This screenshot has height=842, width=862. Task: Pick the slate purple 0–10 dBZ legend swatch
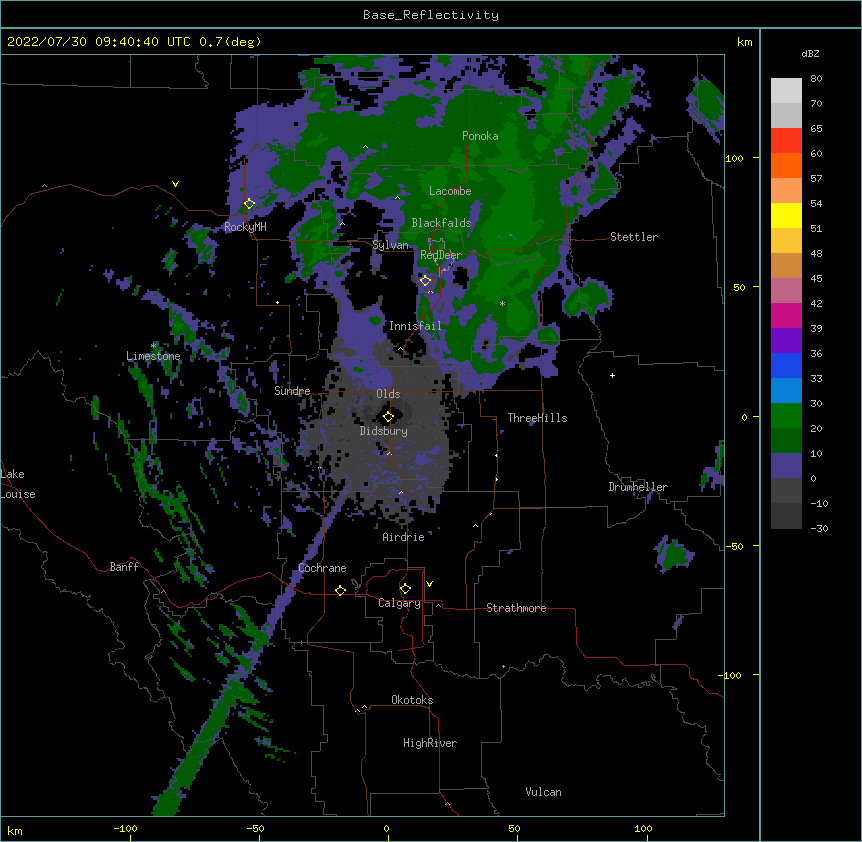786,466
